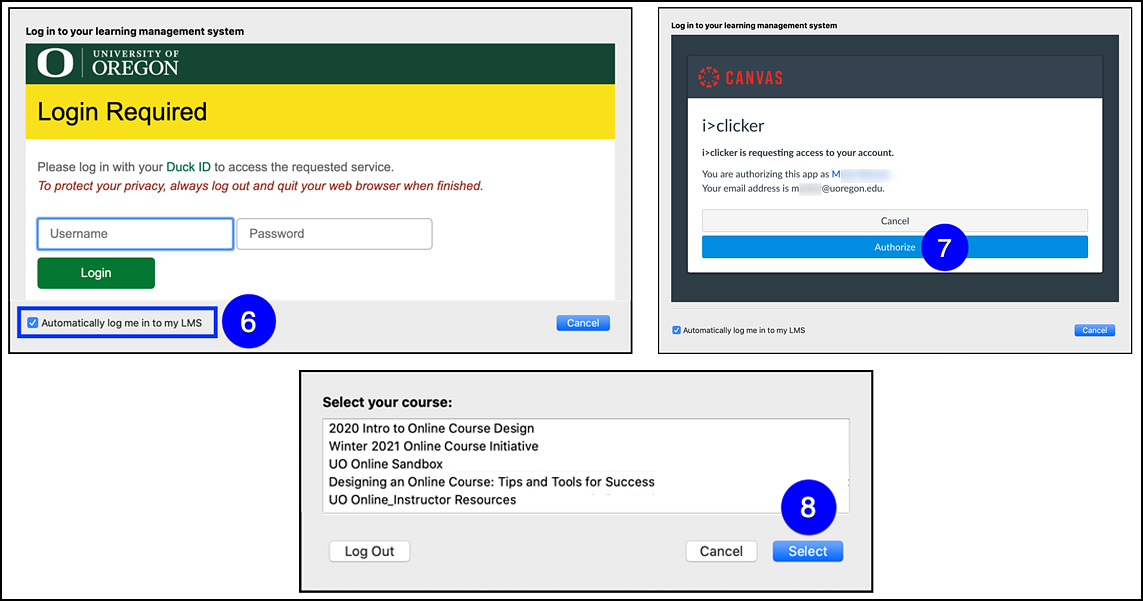This screenshot has height=601, width=1143.
Task: Cancel the Login Required window
Action: (583, 323)
